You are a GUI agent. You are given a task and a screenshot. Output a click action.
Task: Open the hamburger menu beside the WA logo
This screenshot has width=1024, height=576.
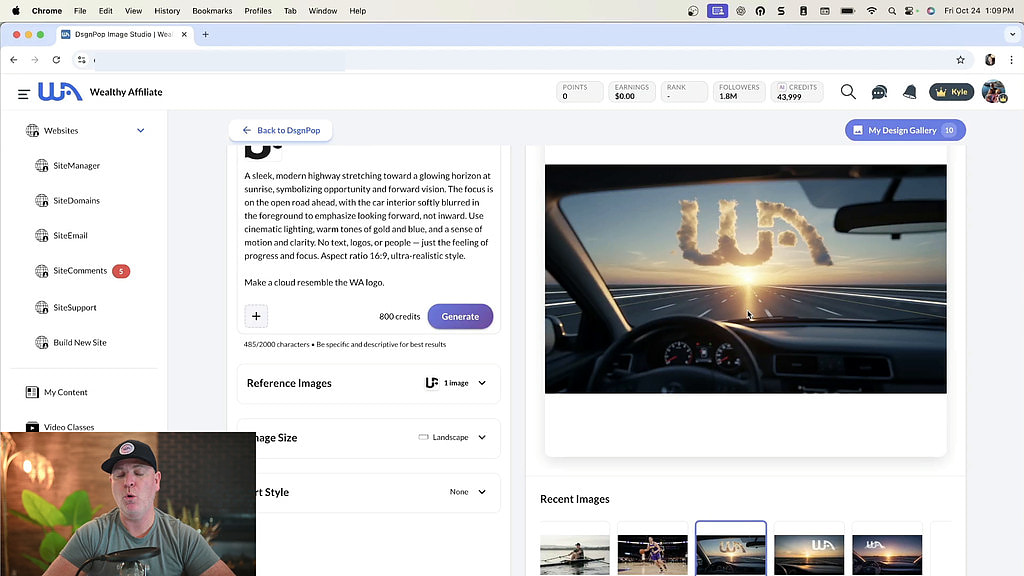point(23,93)
